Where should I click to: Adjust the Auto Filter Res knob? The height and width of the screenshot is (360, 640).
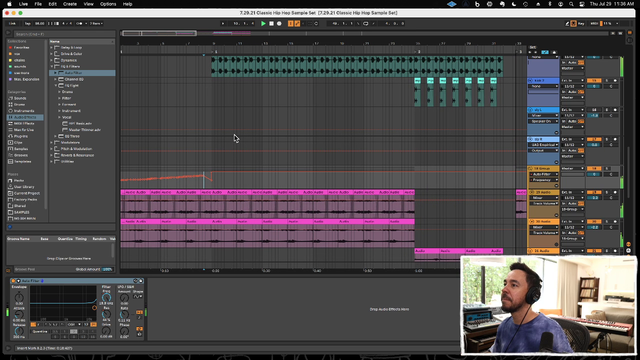click(x=106, y=314)
